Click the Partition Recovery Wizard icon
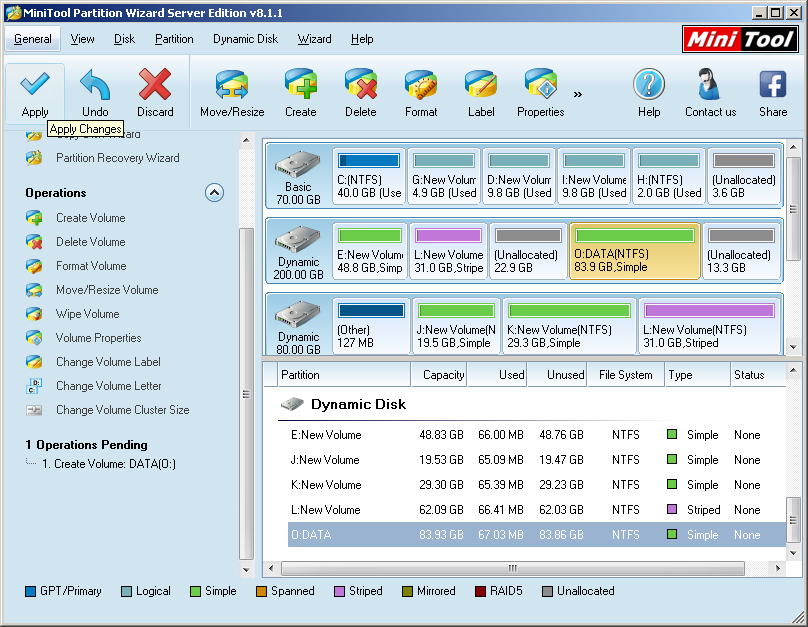The width and height of the screenshot is (808, 627). click(x=34, y=158)
